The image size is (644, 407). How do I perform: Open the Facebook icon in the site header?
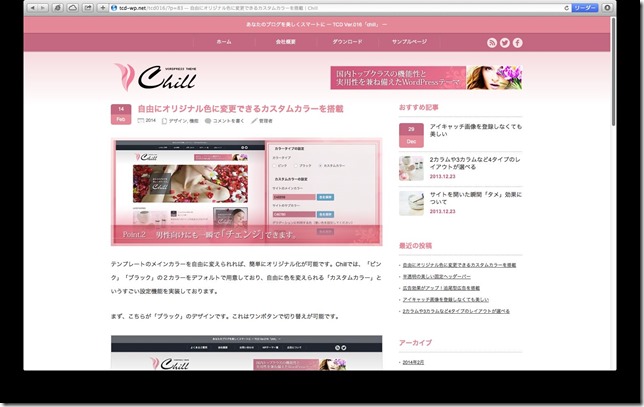click(518, 43)
